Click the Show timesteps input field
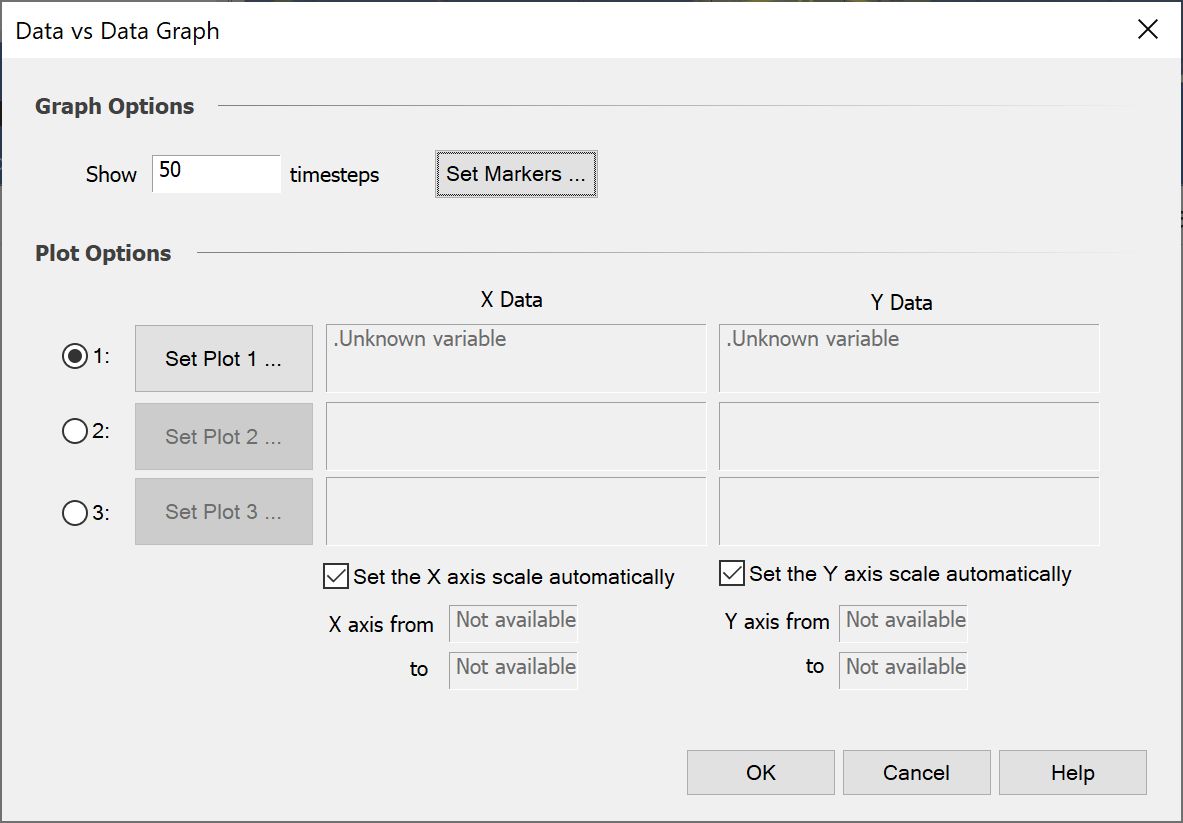Screen dimensions: 1183x823 coord(217,174)
